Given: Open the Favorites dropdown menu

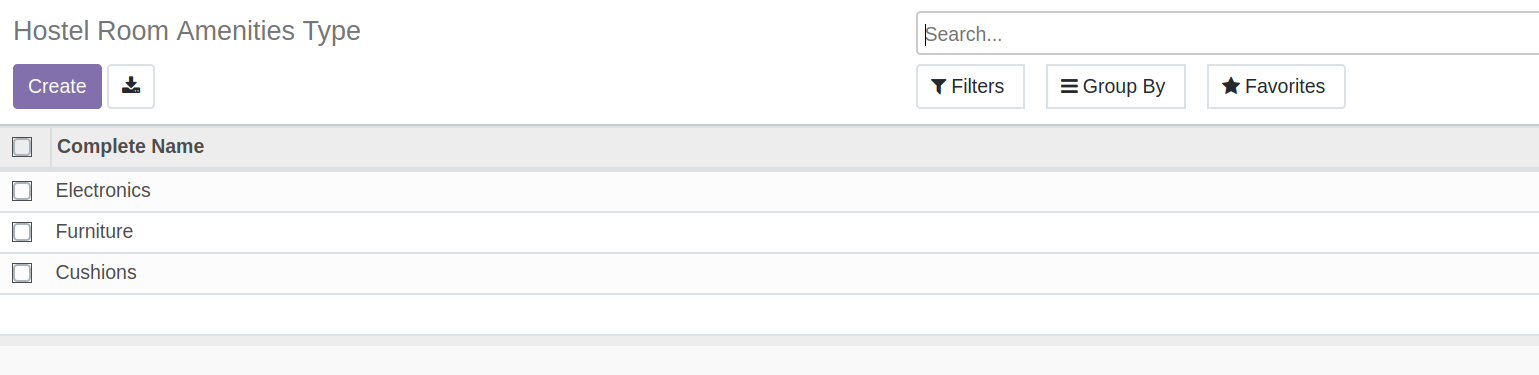Looking at the screenshot, I should click(x=1276, y=86).
